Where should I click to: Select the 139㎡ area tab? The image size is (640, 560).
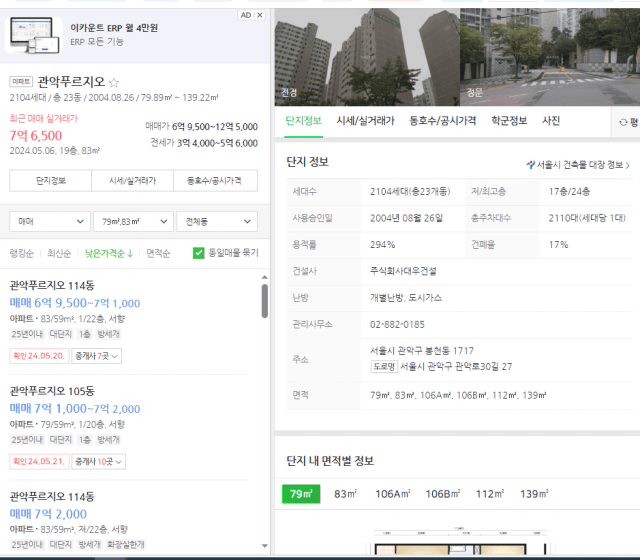[534, 494]
